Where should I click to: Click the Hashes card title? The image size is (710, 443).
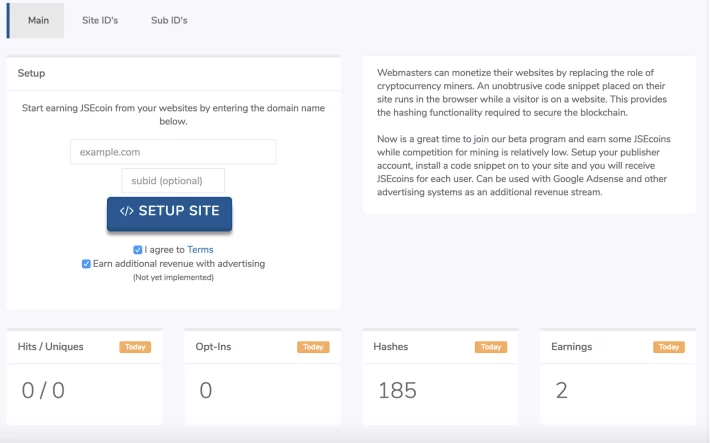pyautogui.click(x=391, y=347)
